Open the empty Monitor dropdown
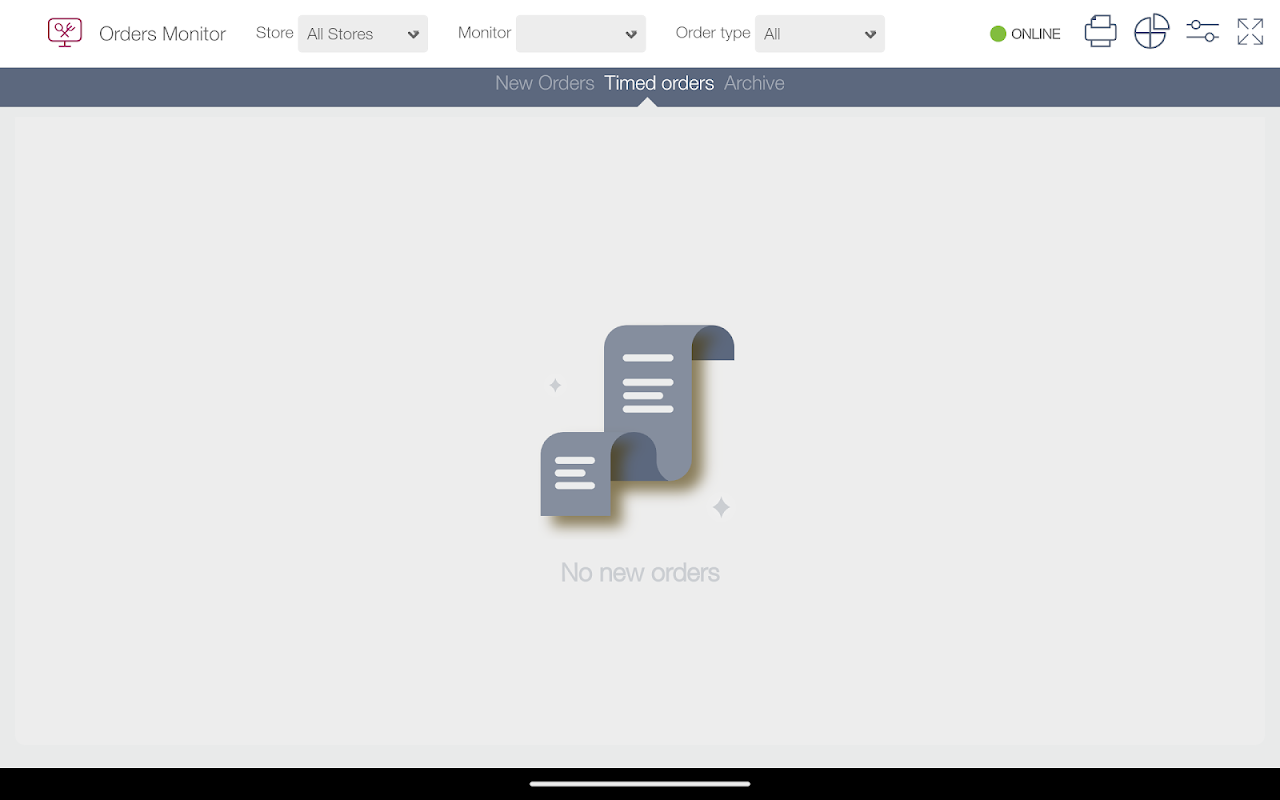Viewport: 1280px width, 800px height. click(x=581, y=34)
